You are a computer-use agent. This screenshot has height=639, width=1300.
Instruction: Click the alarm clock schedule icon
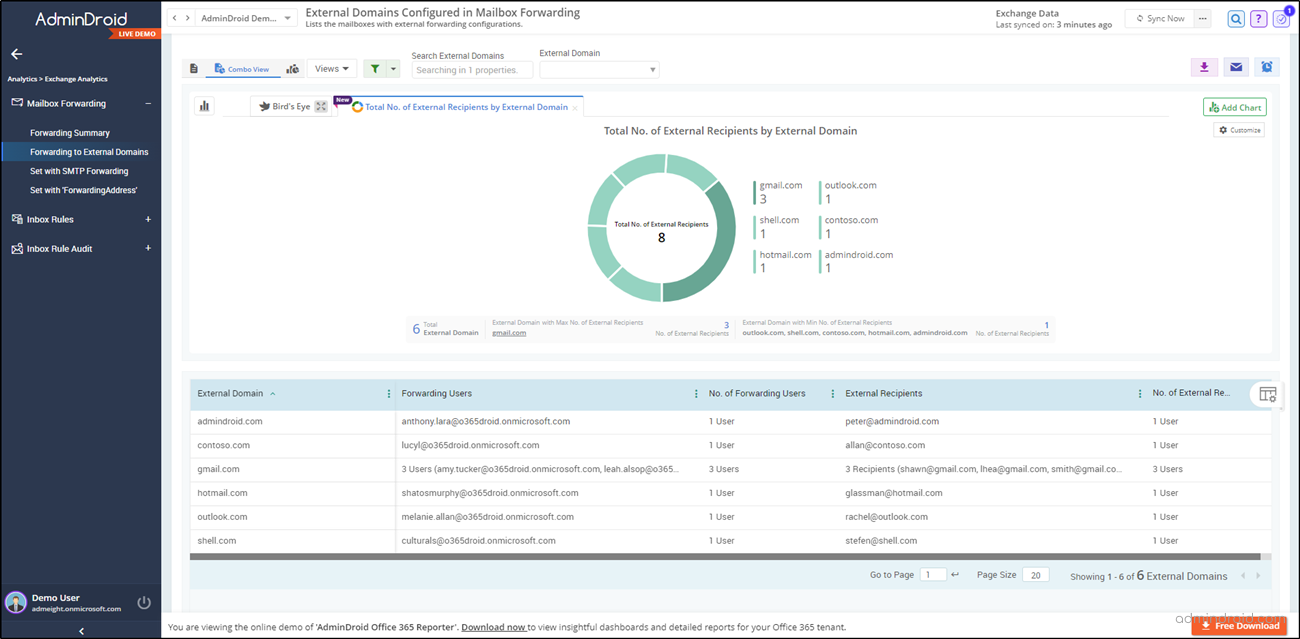pyautogui.click(x=1267, y=67)
